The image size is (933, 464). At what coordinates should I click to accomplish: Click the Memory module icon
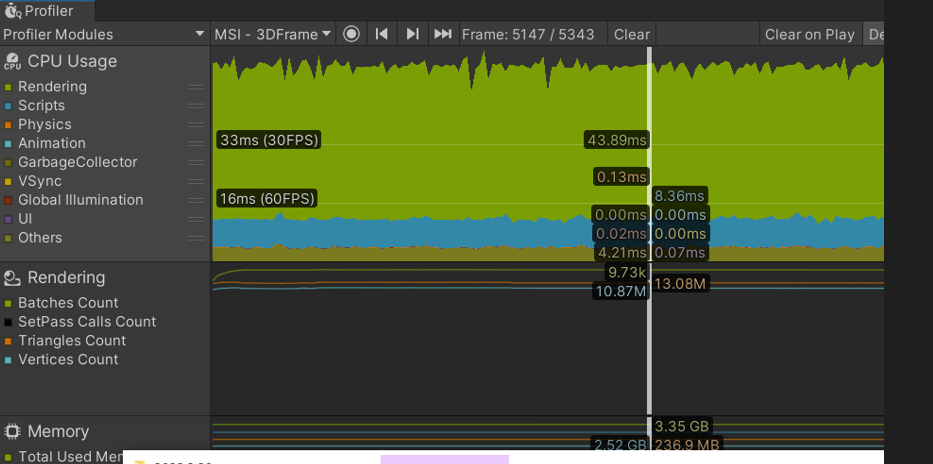click(12, 431)
